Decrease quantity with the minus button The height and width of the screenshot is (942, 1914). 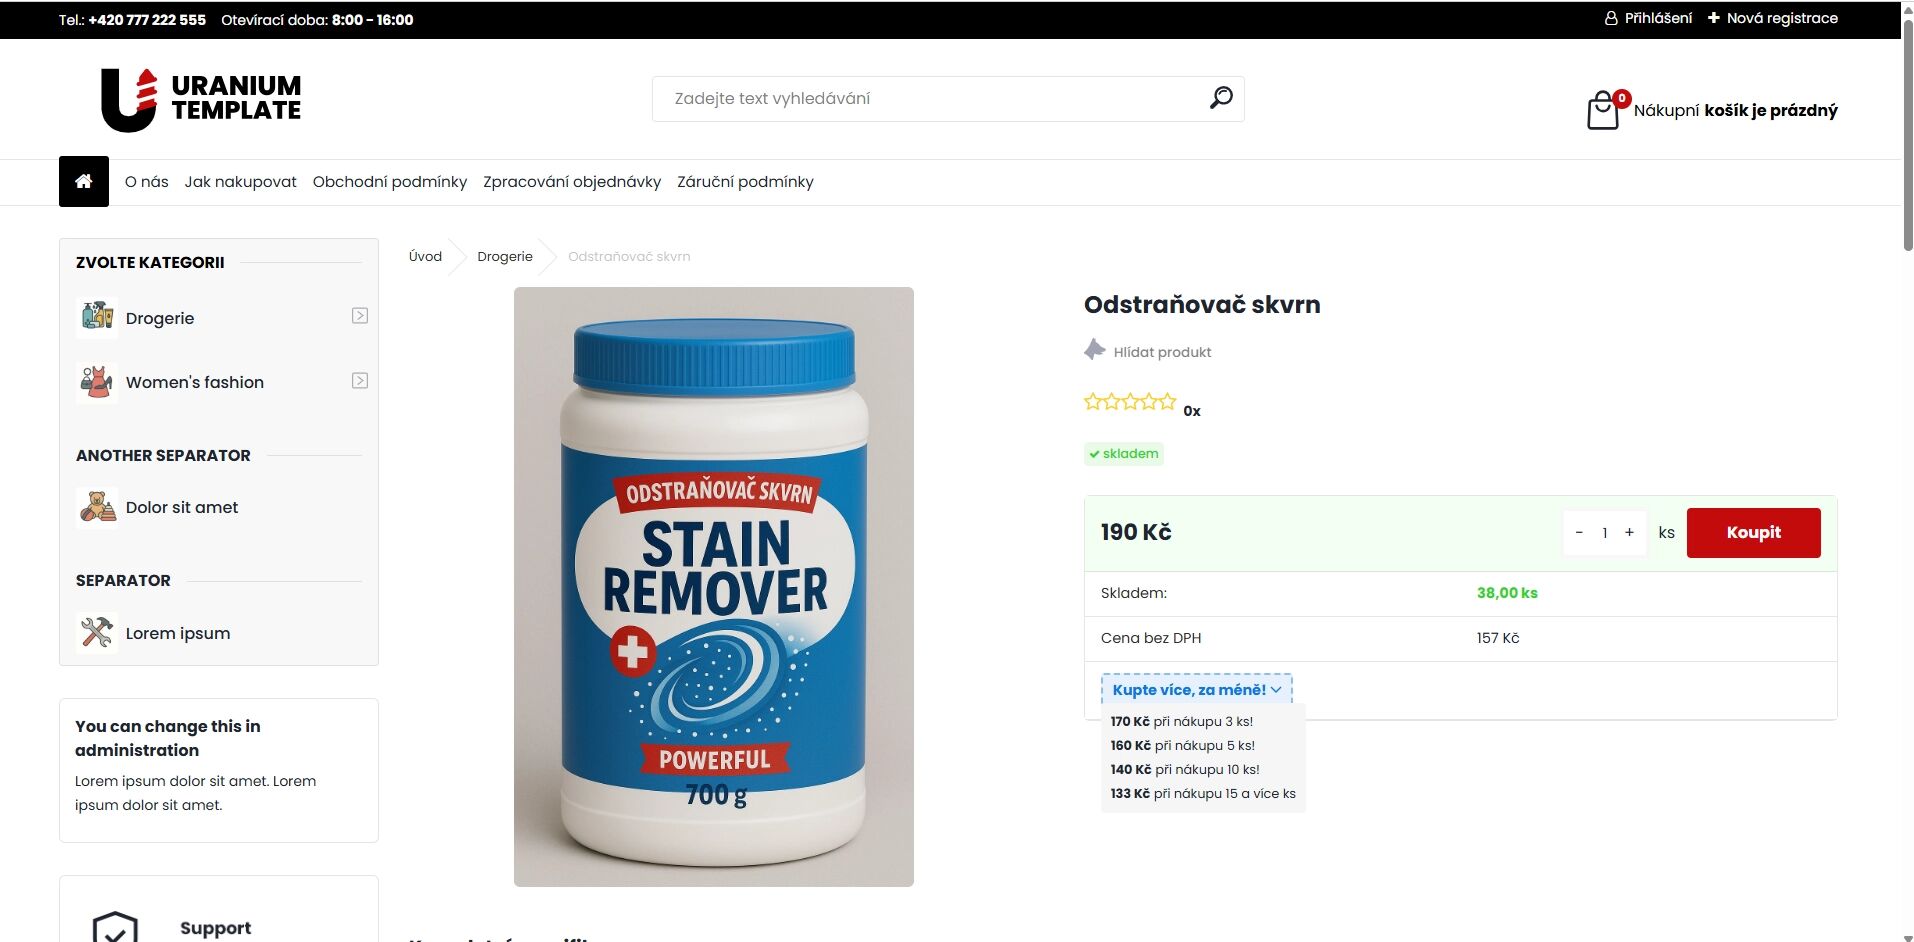tap(1579, 532)
